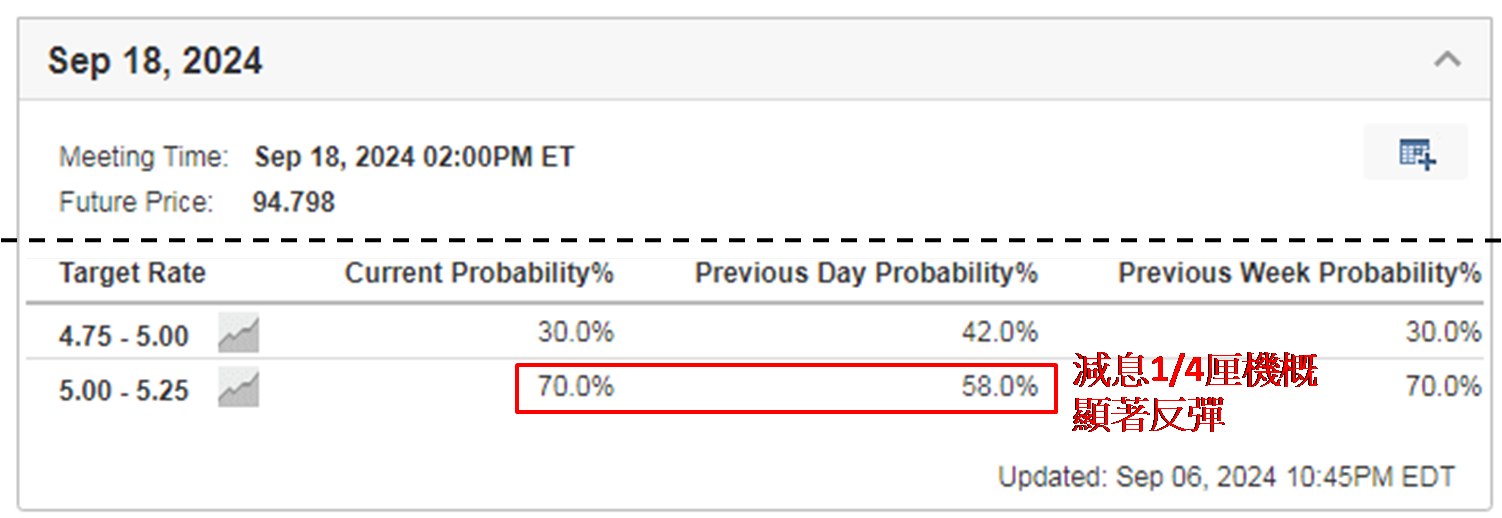
Task: Click the 42.0% previous day probability cell
Action: click(x=999, y=333)
